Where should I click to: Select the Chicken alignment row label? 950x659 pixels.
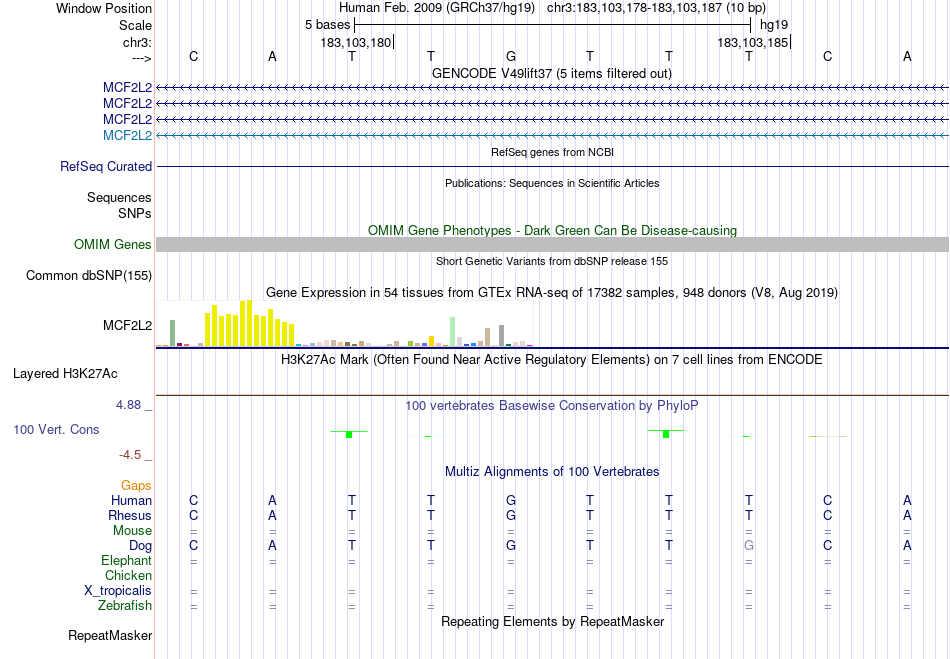pos(128,575)
